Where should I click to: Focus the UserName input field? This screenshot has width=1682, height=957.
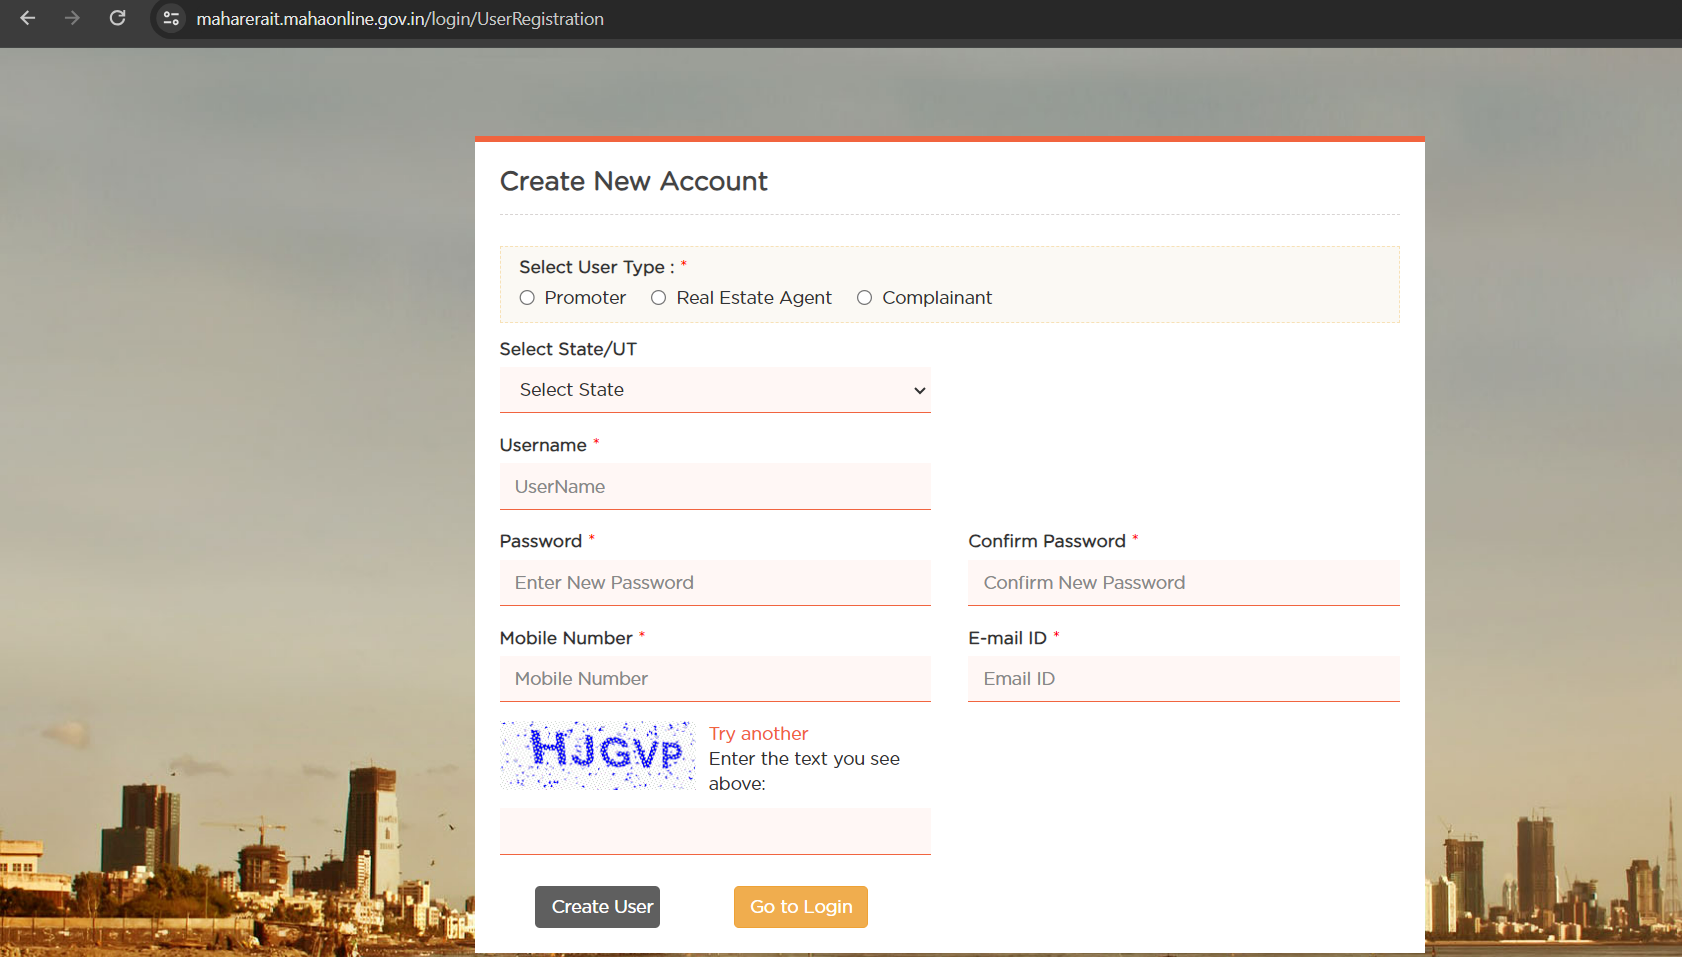[x=715, y=487]
